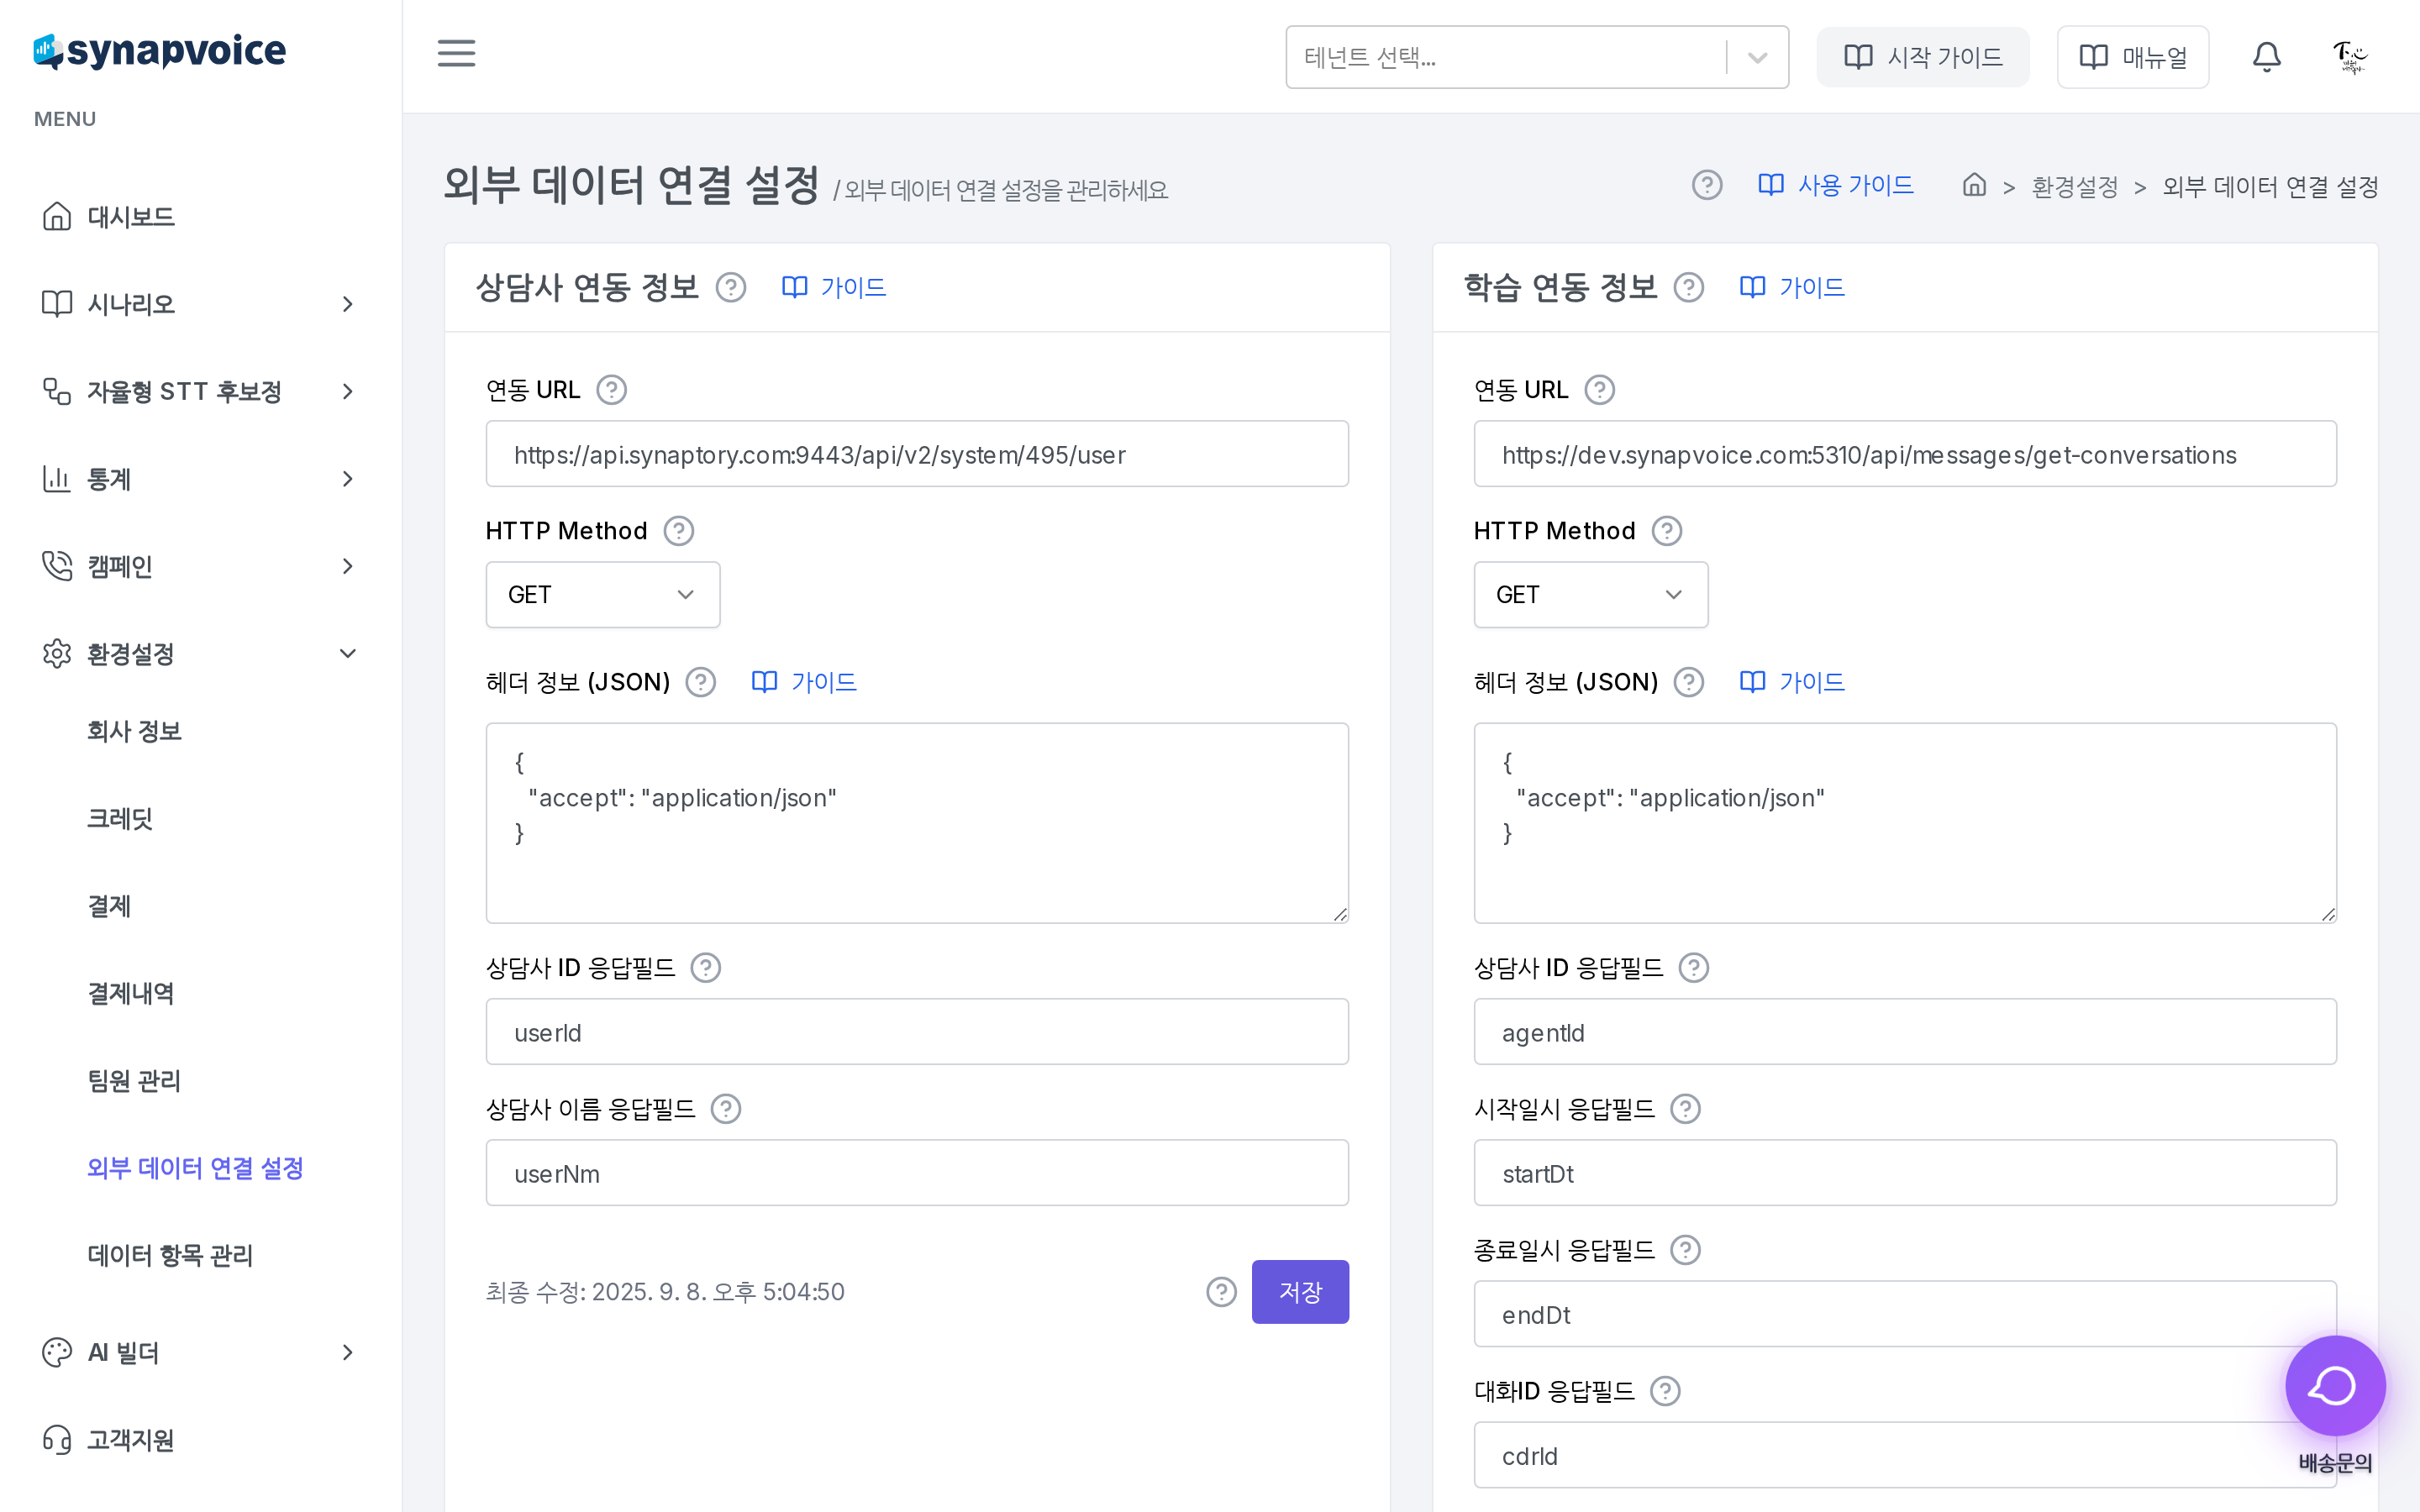The height and width of the screenshot is (1512, 2420).
Task: Select 외부 데이터 연결 설정 submenu
Action: coord(195,1168)
